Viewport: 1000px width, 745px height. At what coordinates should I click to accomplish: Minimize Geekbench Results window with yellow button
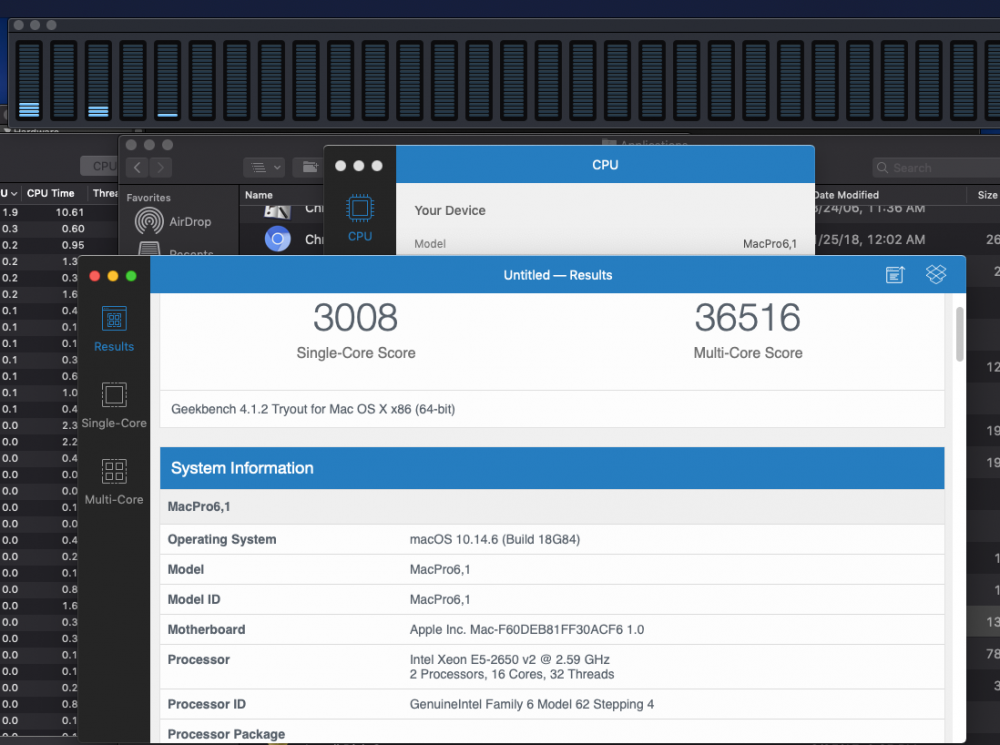[x=113, y=276]
